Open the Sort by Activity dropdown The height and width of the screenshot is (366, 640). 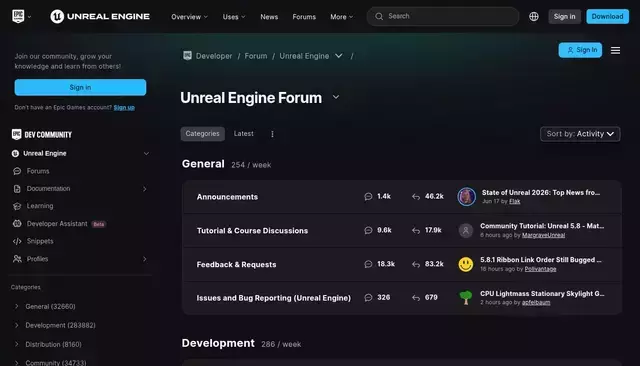(580, 134)
